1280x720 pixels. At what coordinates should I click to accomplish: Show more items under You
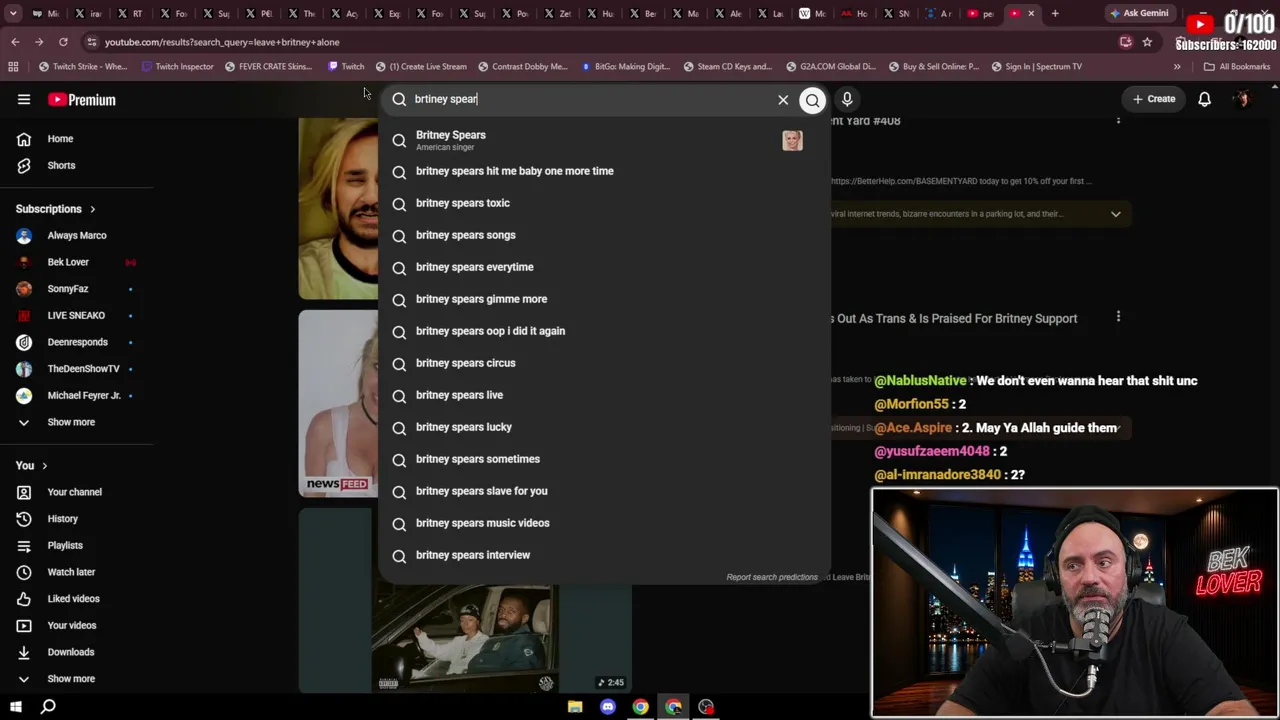(x=71, y=679)
